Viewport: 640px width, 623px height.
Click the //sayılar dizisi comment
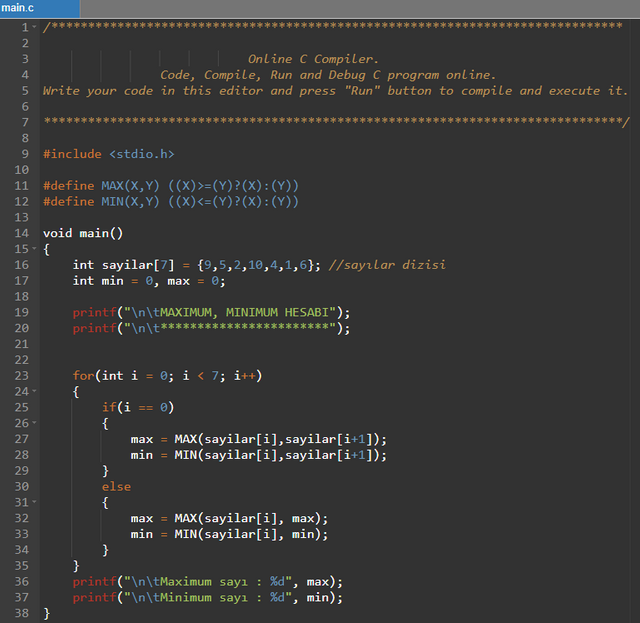pyautogui.click(x=386, y=265)
